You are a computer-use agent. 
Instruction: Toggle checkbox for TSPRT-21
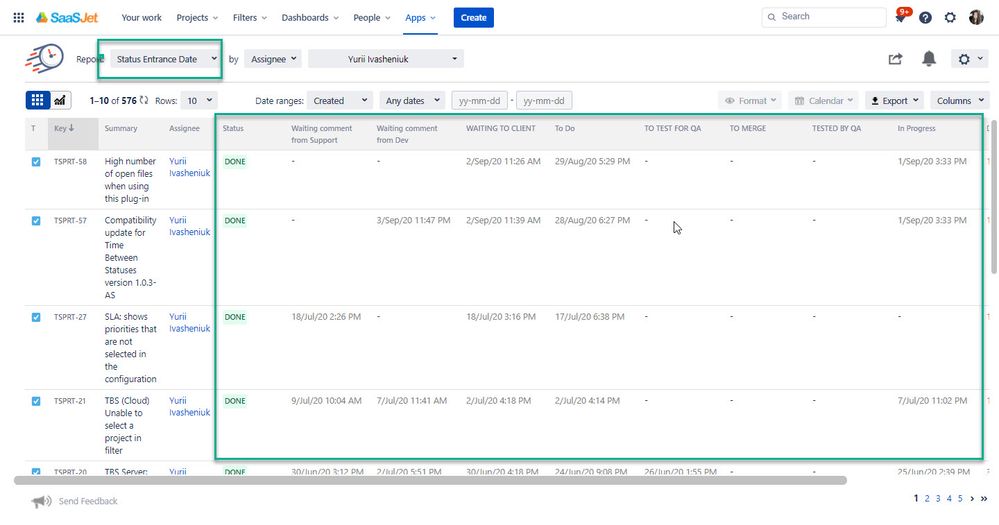click(36, 401)
